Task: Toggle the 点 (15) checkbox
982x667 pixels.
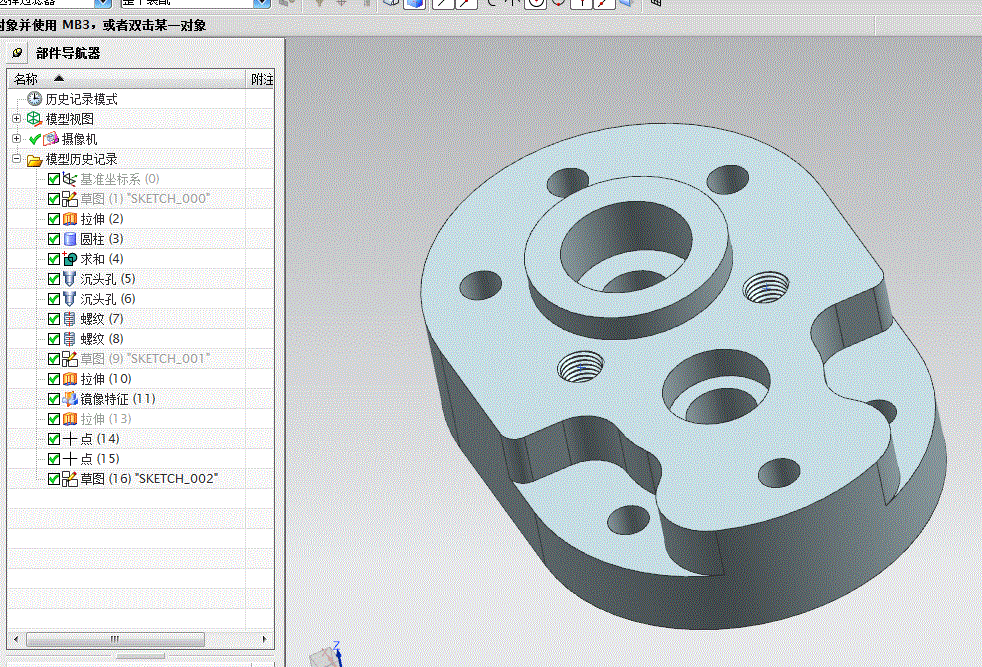Action: (x=54, y=459)
